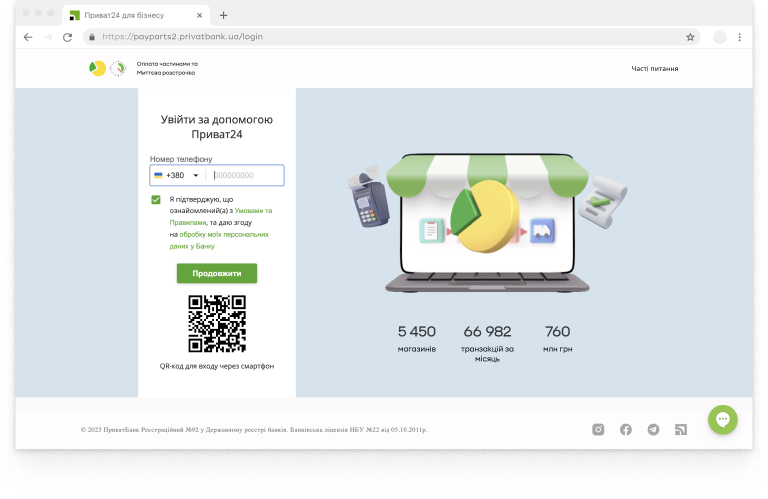The image size is (768, 499).
Task: Click the browser forward arrow
Action: (48, 37)
